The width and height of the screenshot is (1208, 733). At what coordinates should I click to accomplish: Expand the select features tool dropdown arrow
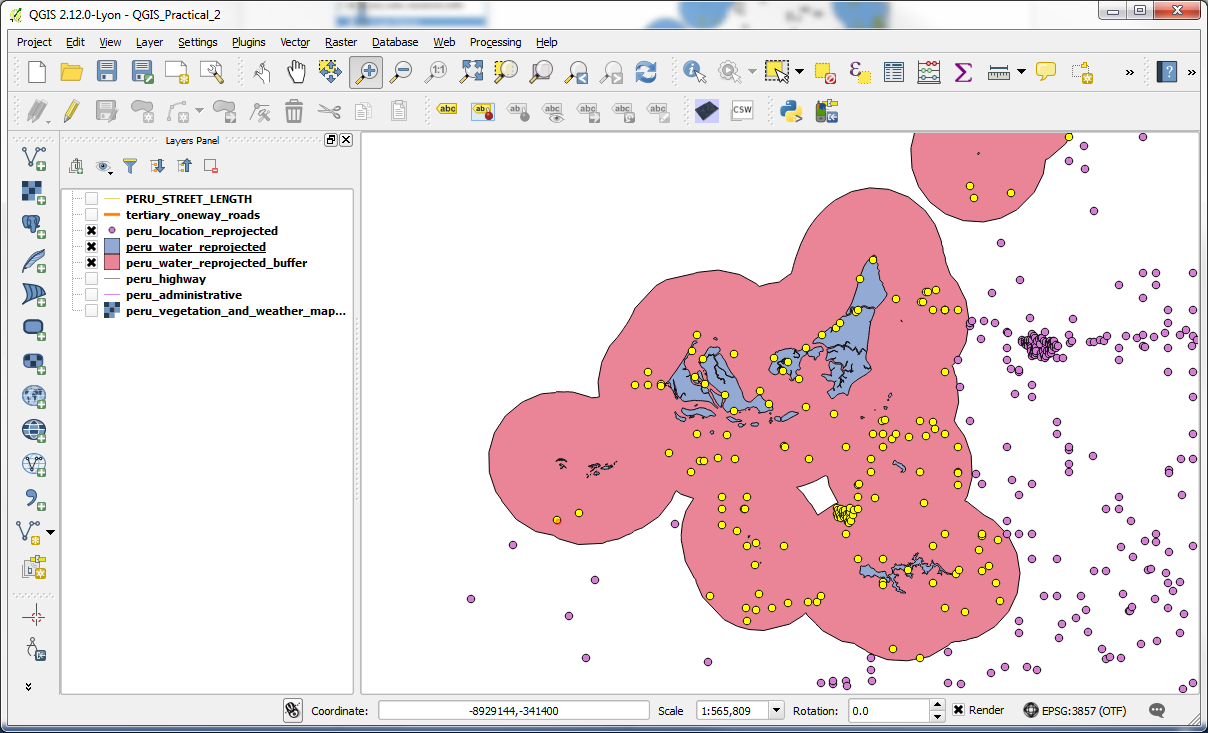pyautogui.click(x=799, y=71)
